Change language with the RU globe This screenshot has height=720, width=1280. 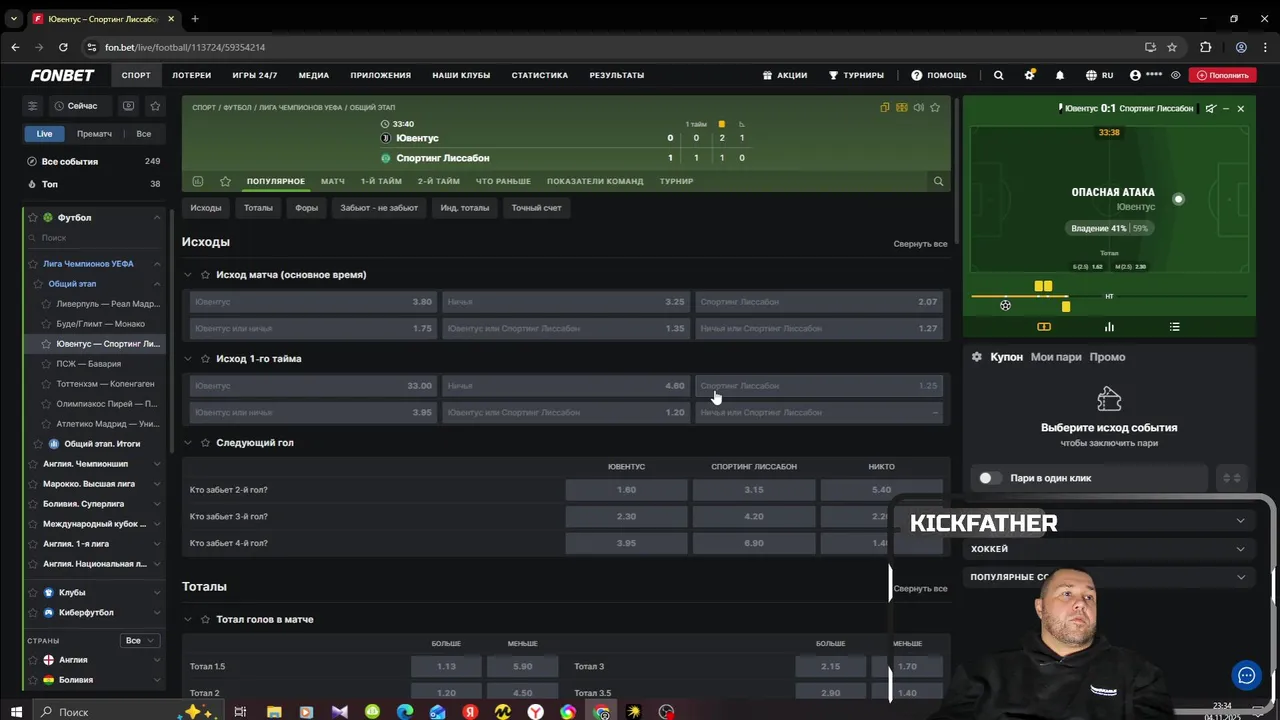click(1099, 75)
